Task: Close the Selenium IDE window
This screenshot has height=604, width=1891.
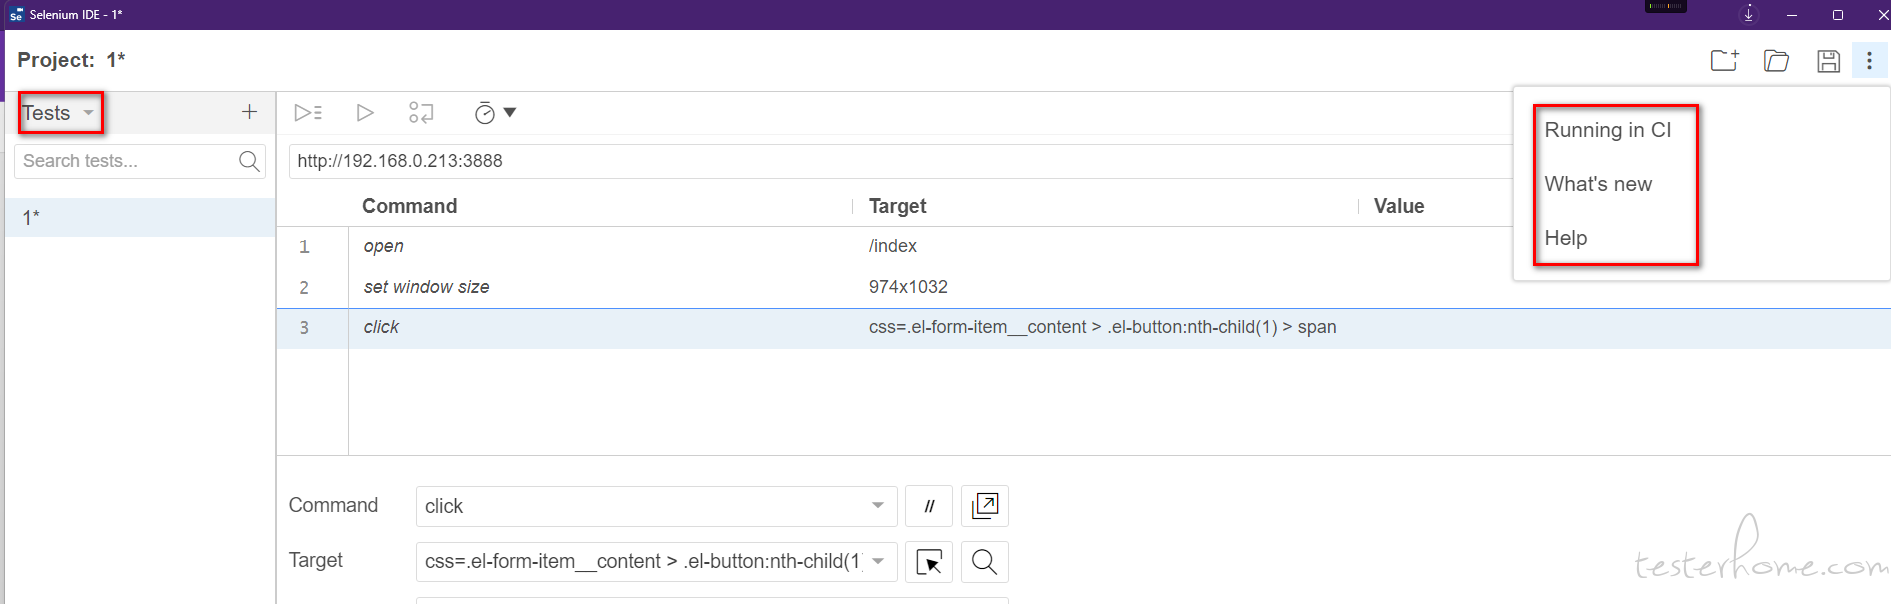Action: [1882, 15]
